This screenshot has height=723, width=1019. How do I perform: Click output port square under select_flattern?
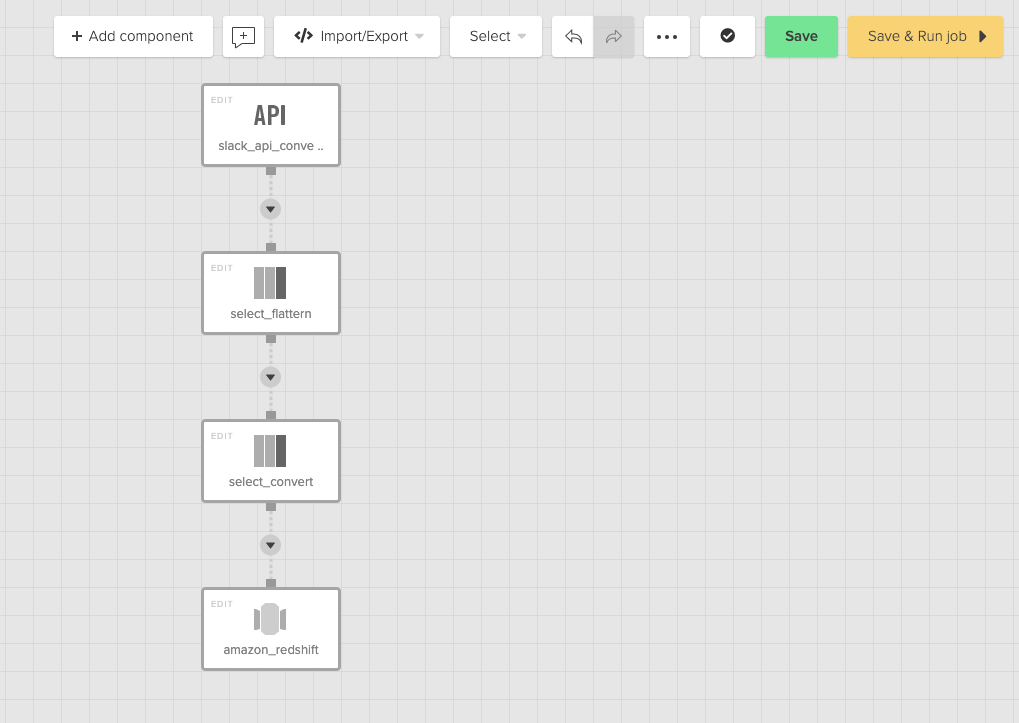(x=271, y=339)
